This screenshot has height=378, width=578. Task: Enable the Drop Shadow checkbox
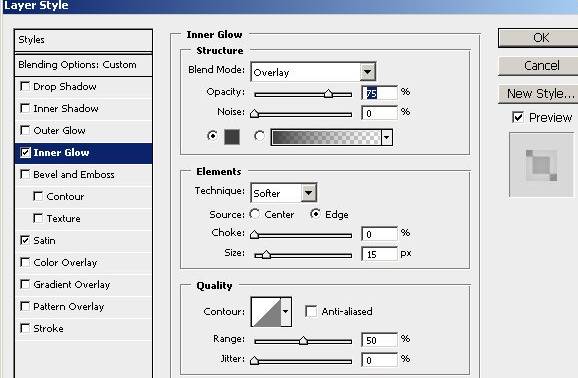[x=25, y=87]
